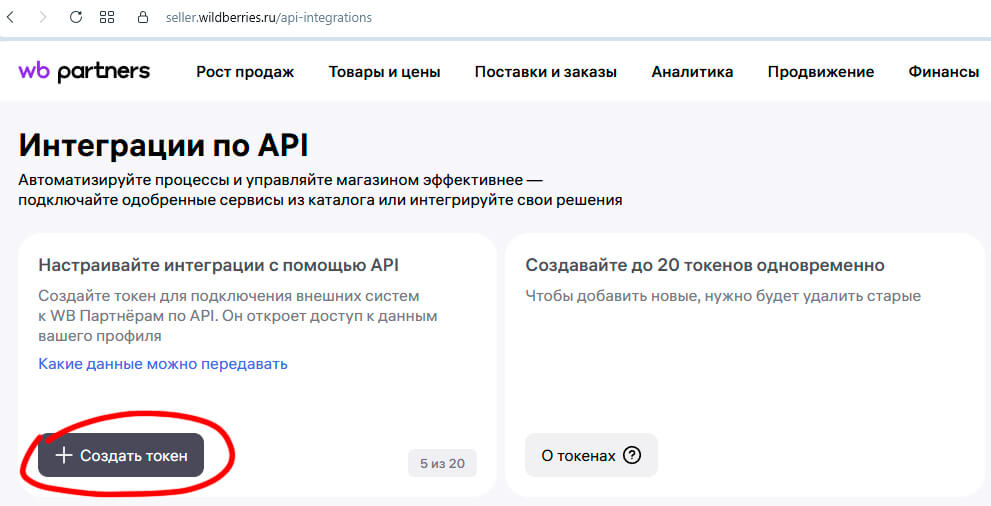This screenshot has height=506, width=991.
Task: Open the tab grid icon
Action: tap(107, 17)
